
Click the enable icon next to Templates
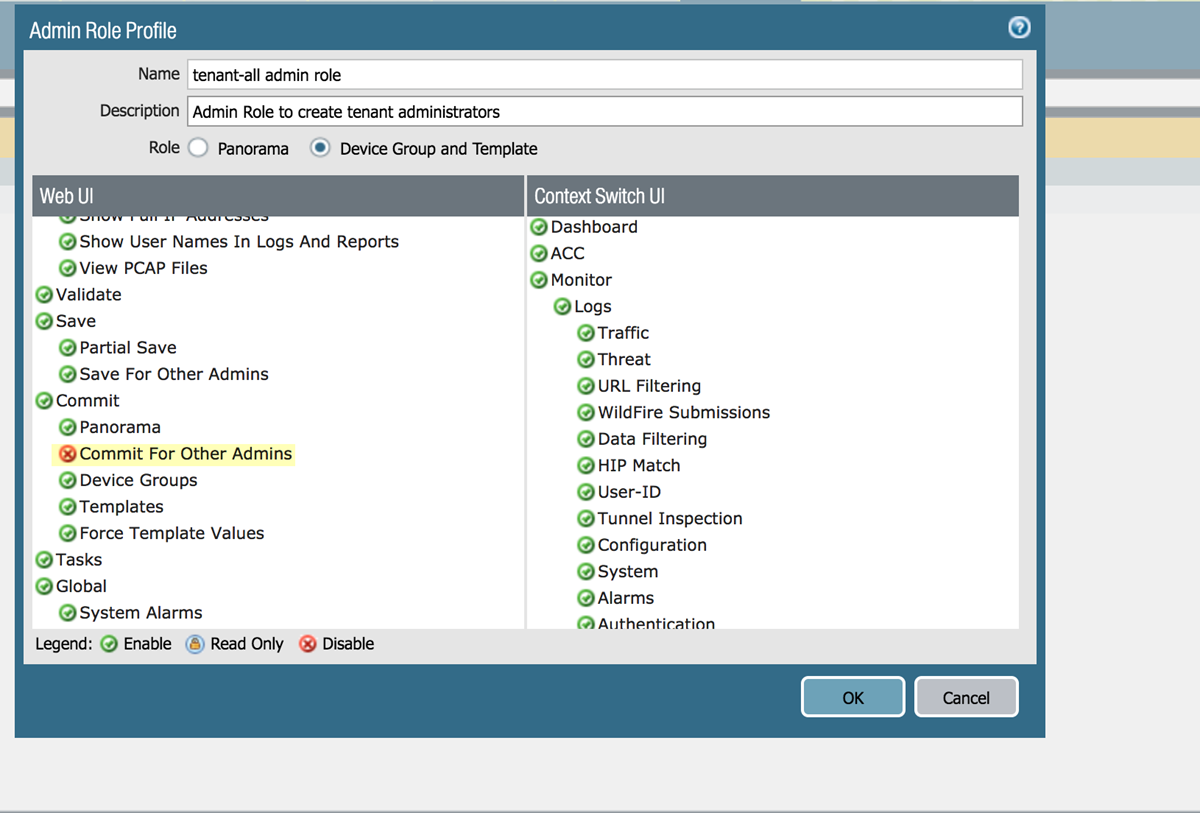coord(68,507)
